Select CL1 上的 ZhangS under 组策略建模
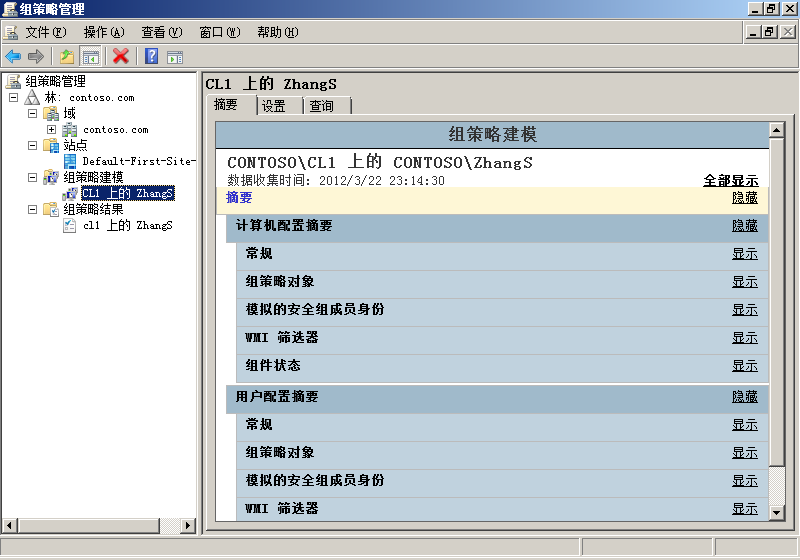 coord(128,193)
